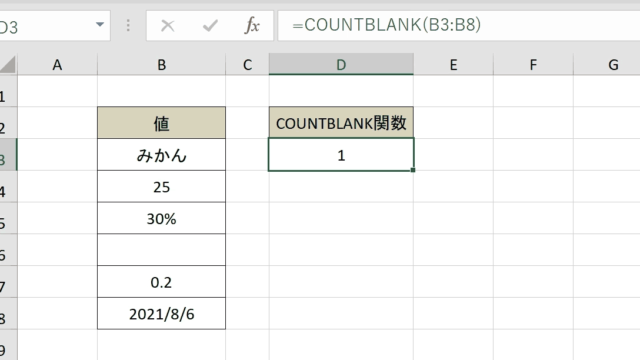Viewport: 640px width, 360px height.
Task: Select the cell containing みかん
Action: (x=162, y=155)
